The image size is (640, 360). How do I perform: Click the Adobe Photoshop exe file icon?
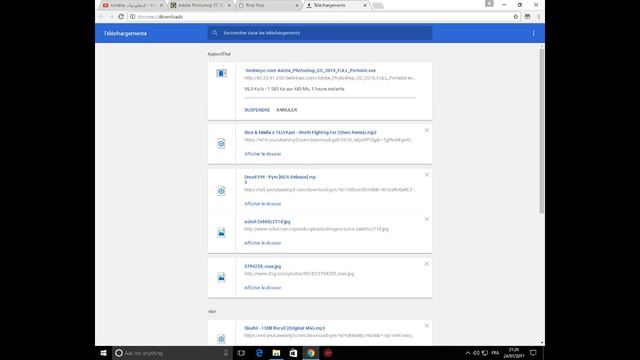point(221,73)
